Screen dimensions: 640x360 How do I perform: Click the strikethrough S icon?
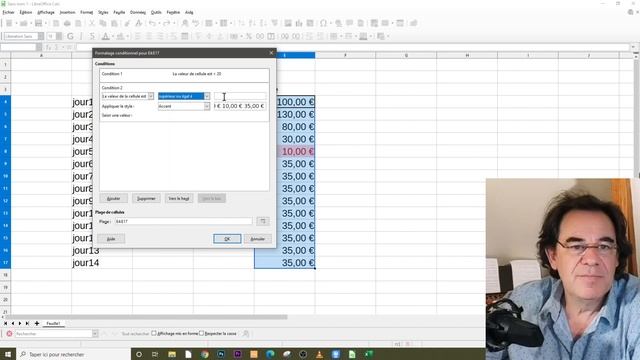92,36
